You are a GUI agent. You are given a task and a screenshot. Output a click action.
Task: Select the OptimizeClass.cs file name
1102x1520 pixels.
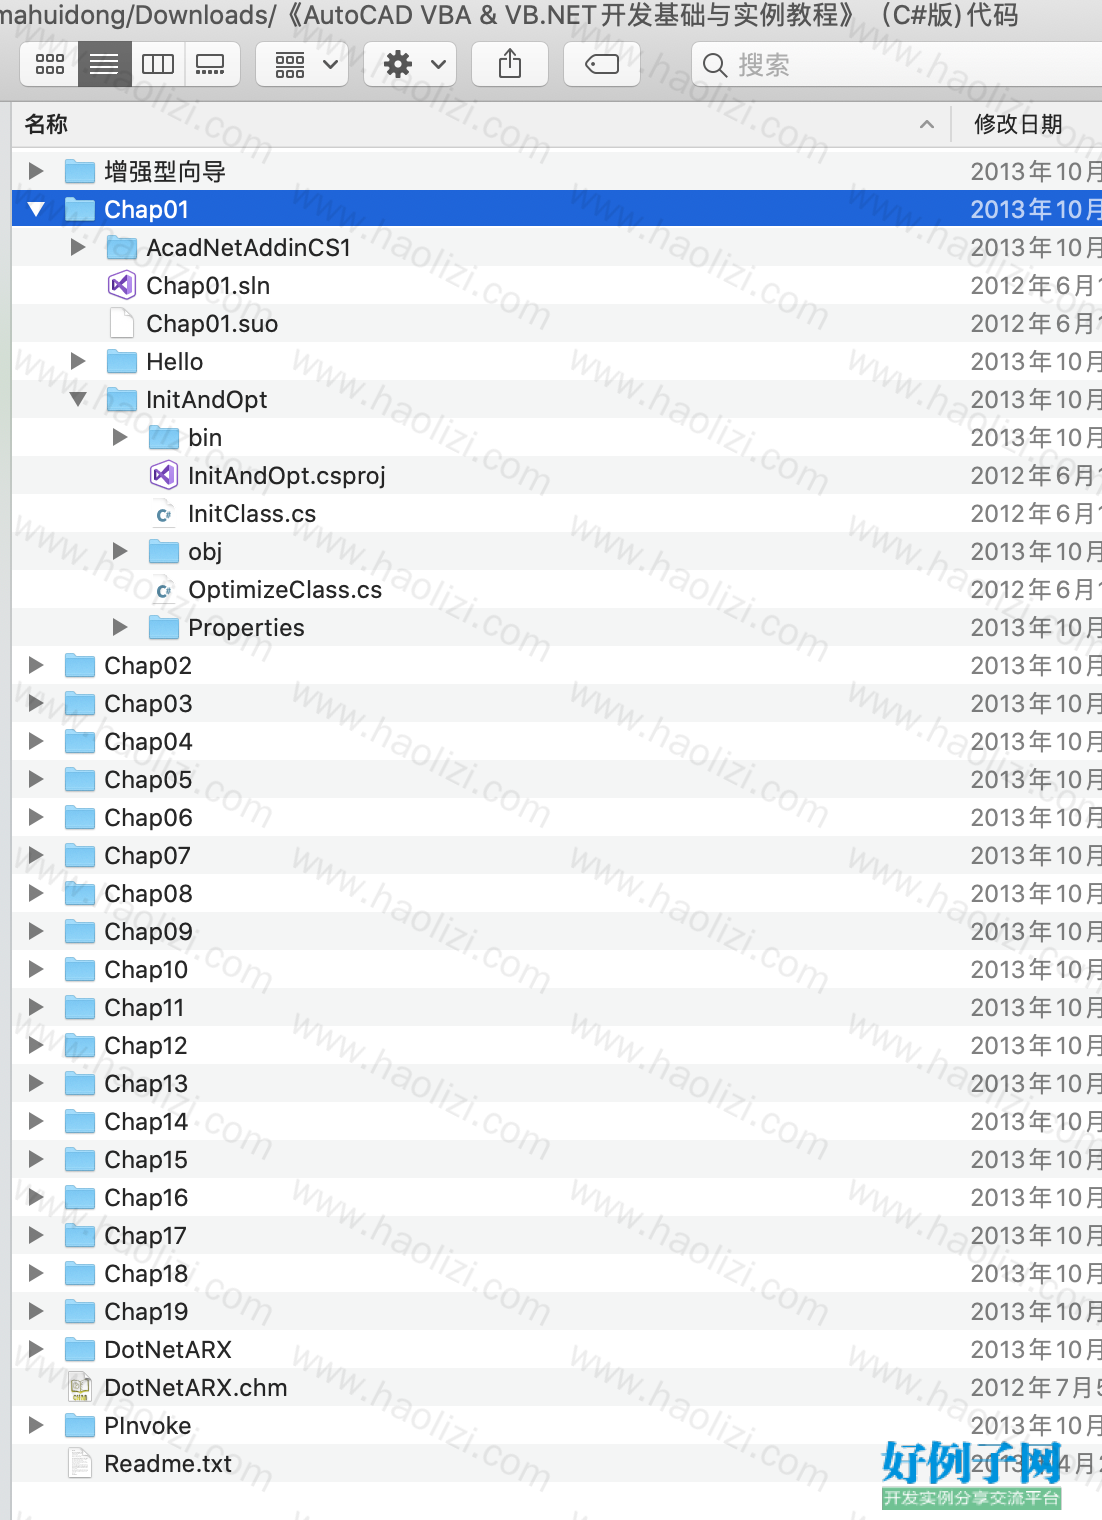(x=285, y=590)
